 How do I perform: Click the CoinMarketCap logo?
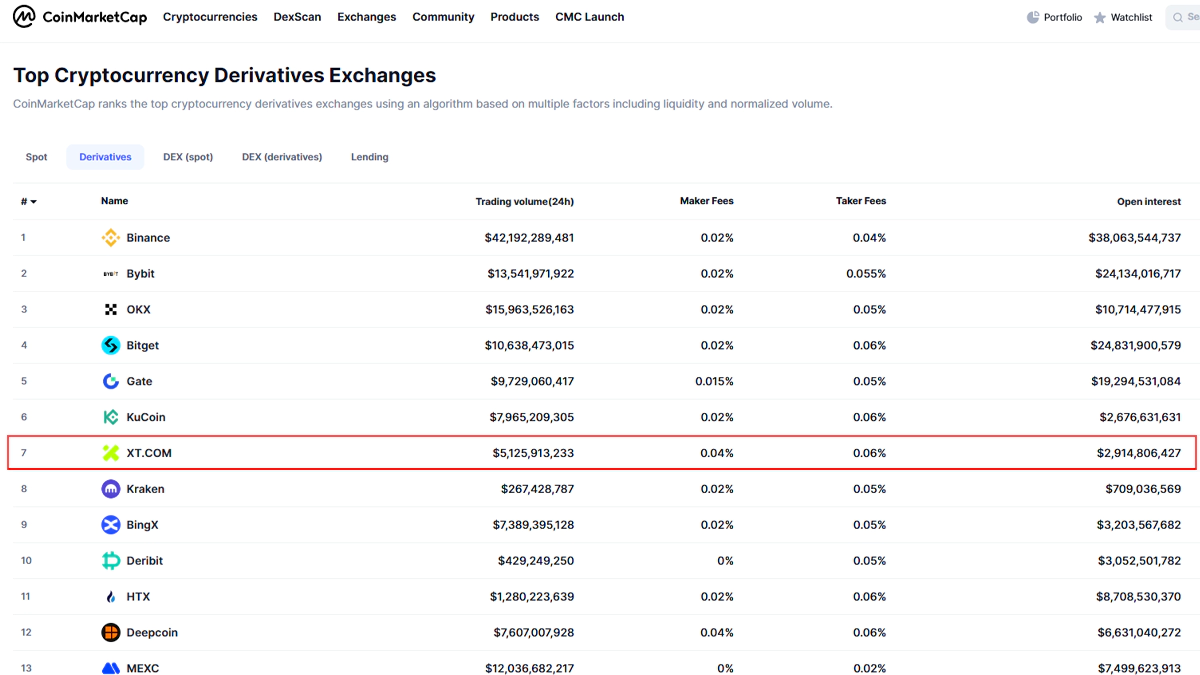click(80, 17)
